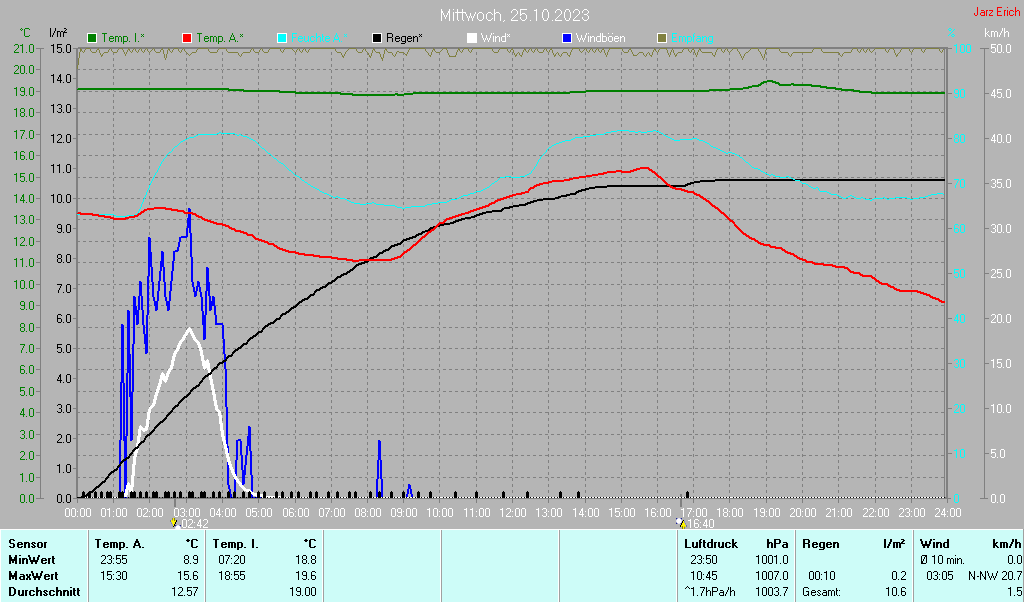The height and width of the screenshot is (602, 1024).
Task: Click the Regen legend label text
Action: 405,38
